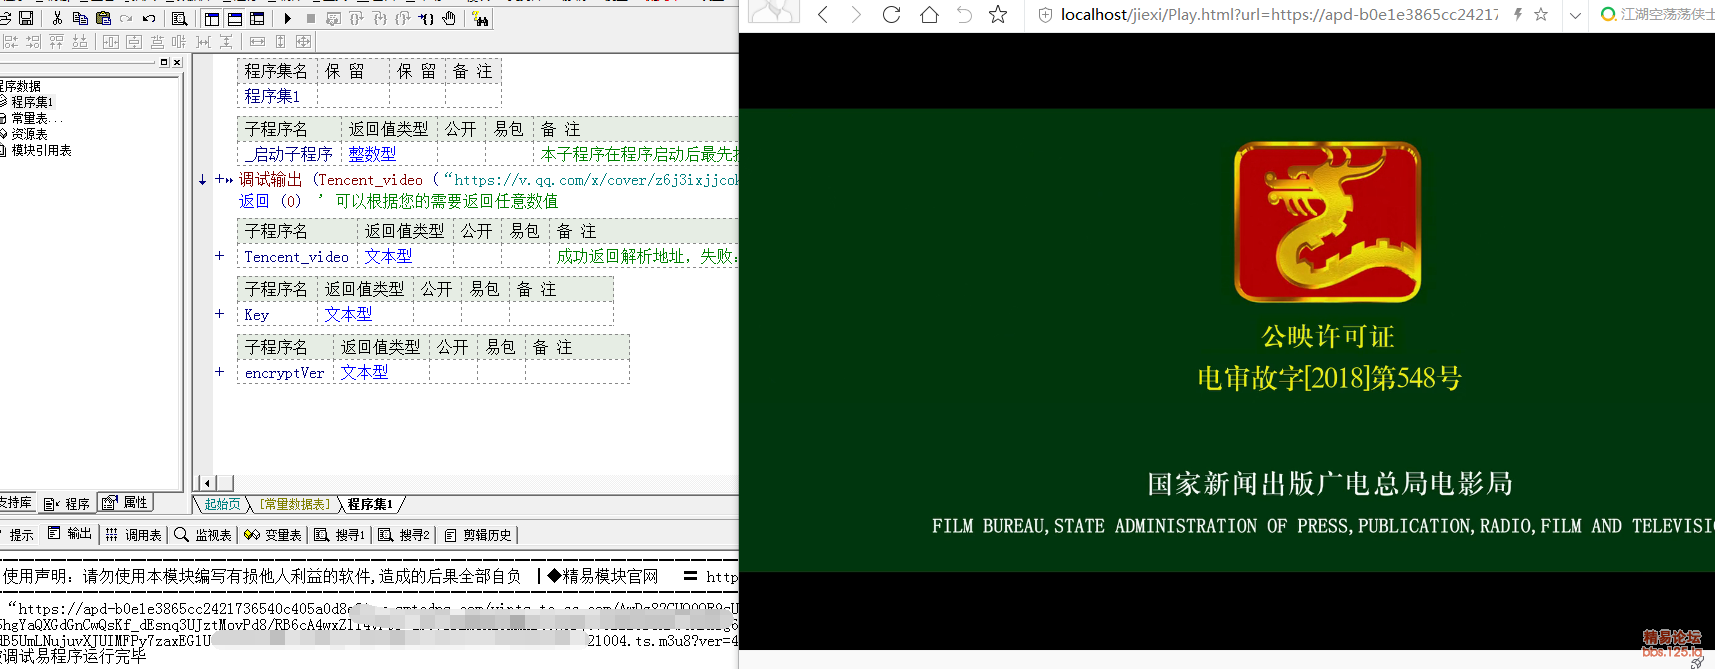Viewport: 1715px width, 669px height.
Task: Click the browser Home icon
Action: click(x=929, y=14)
